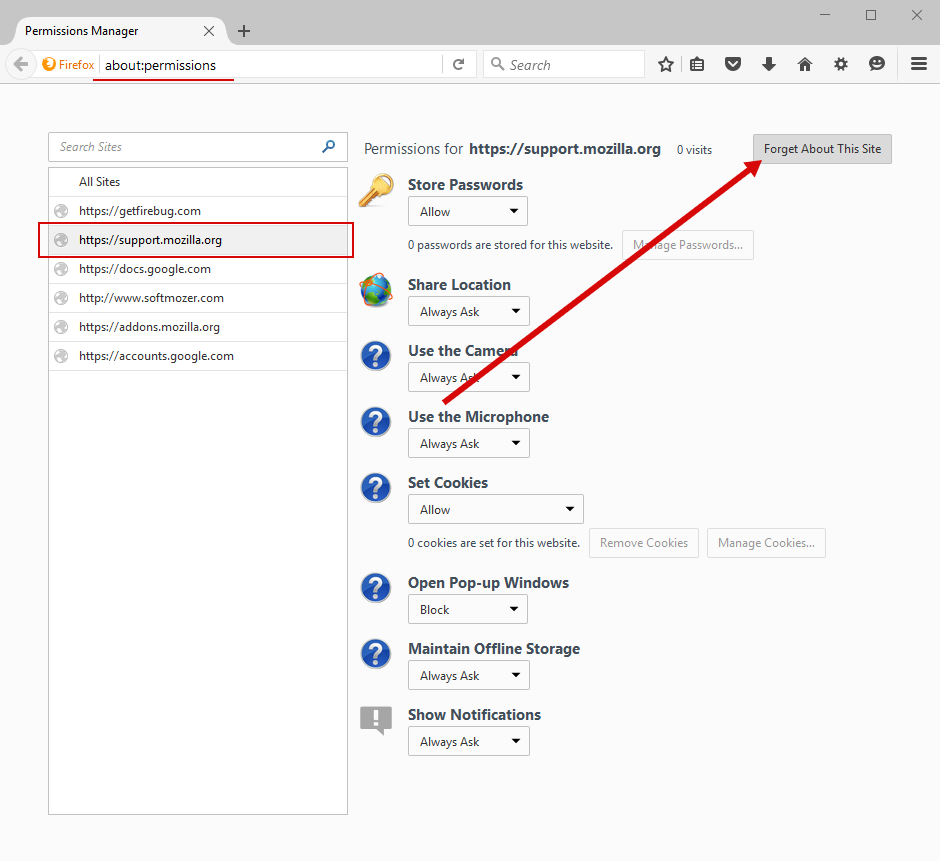This screenshot has height=861, width=940.
Task: Open the Downloads arrow icon
Action: point(769,64)
